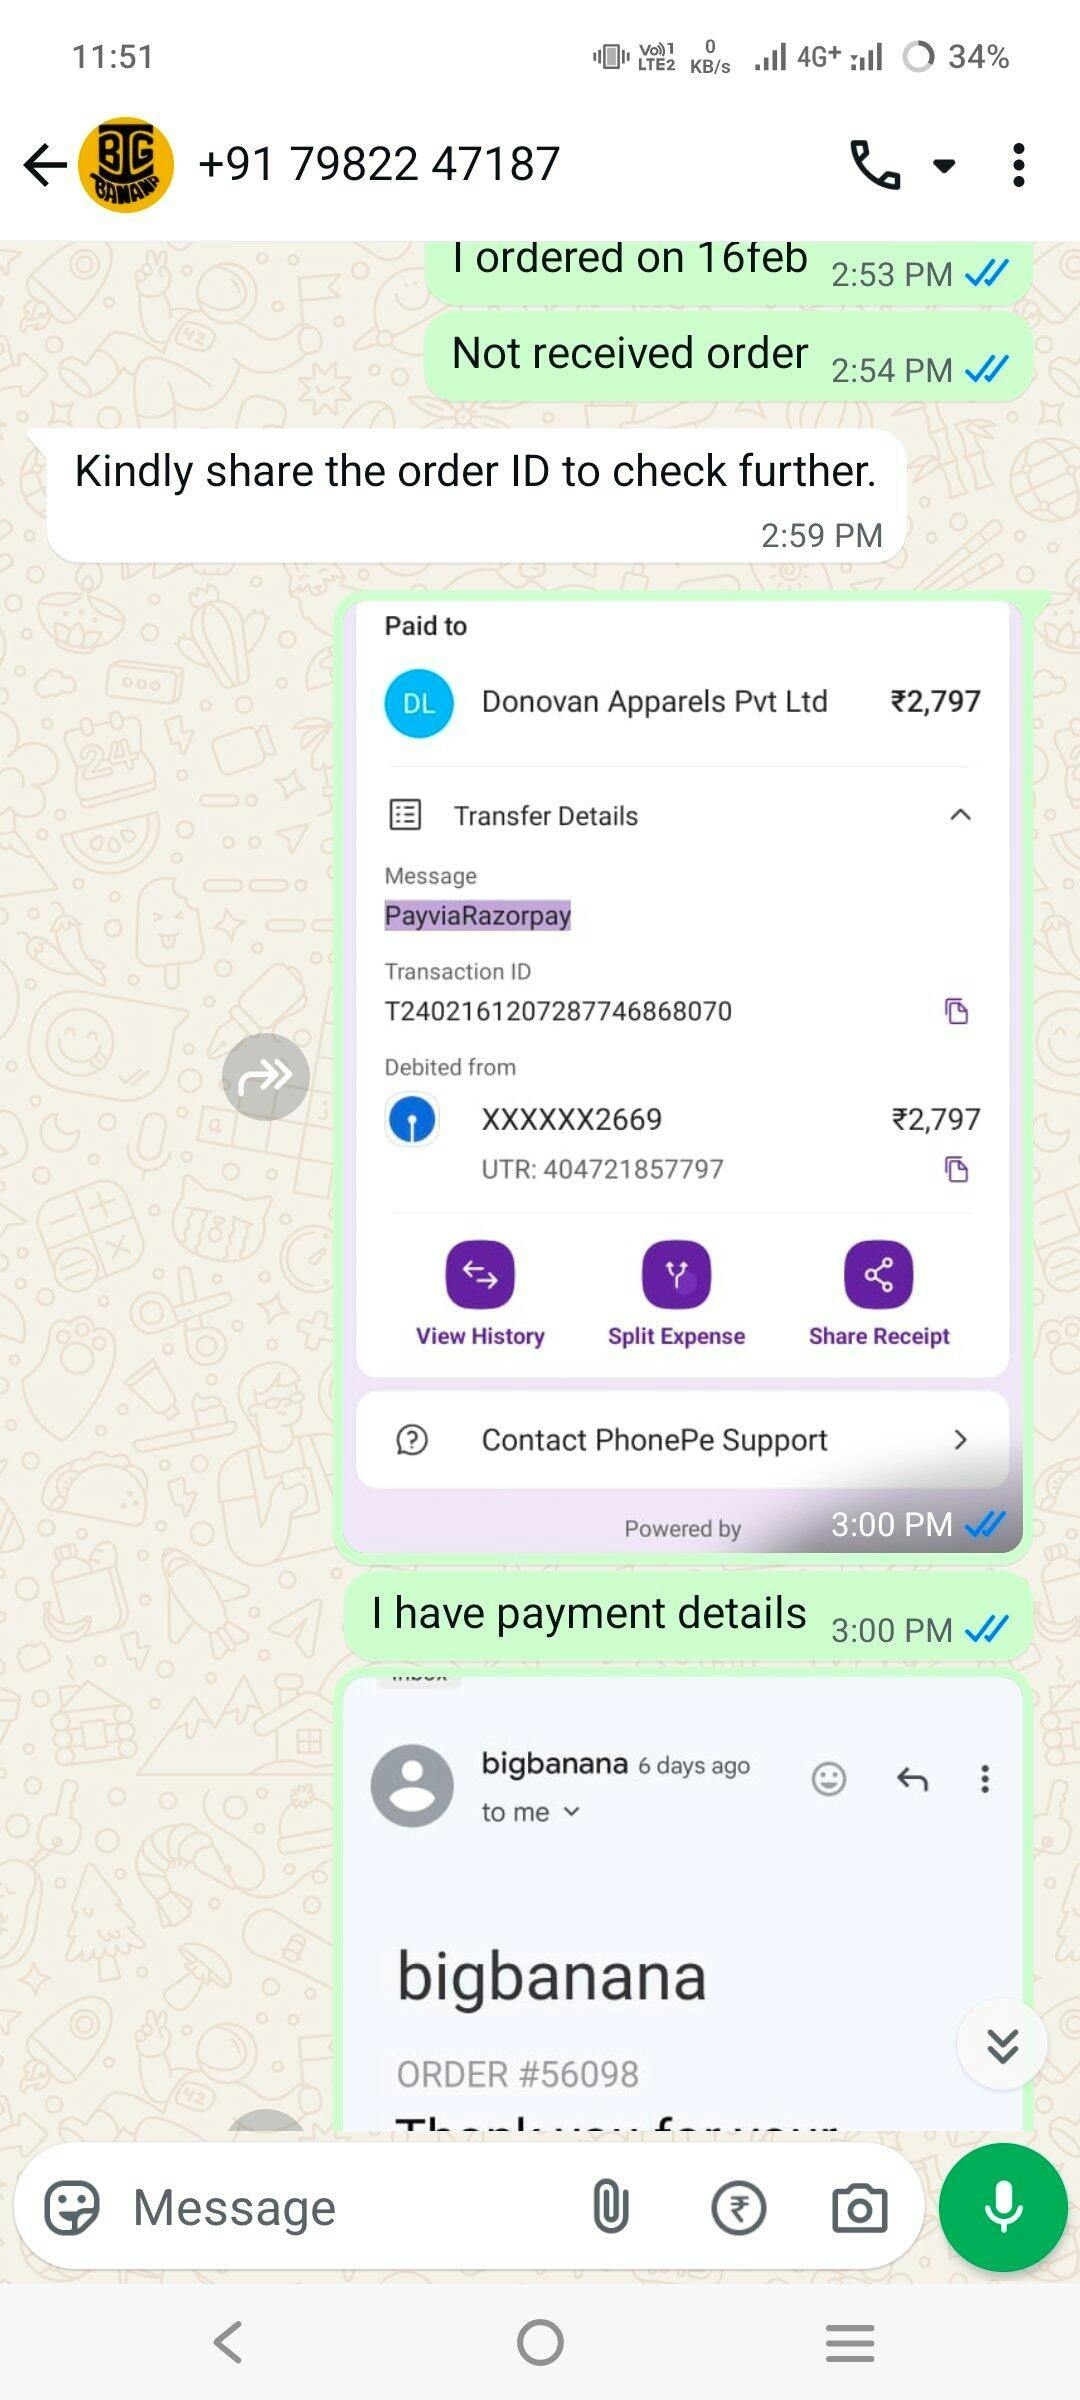
Task: Open the emoji sticker picker
Action: click(72, 2207)
